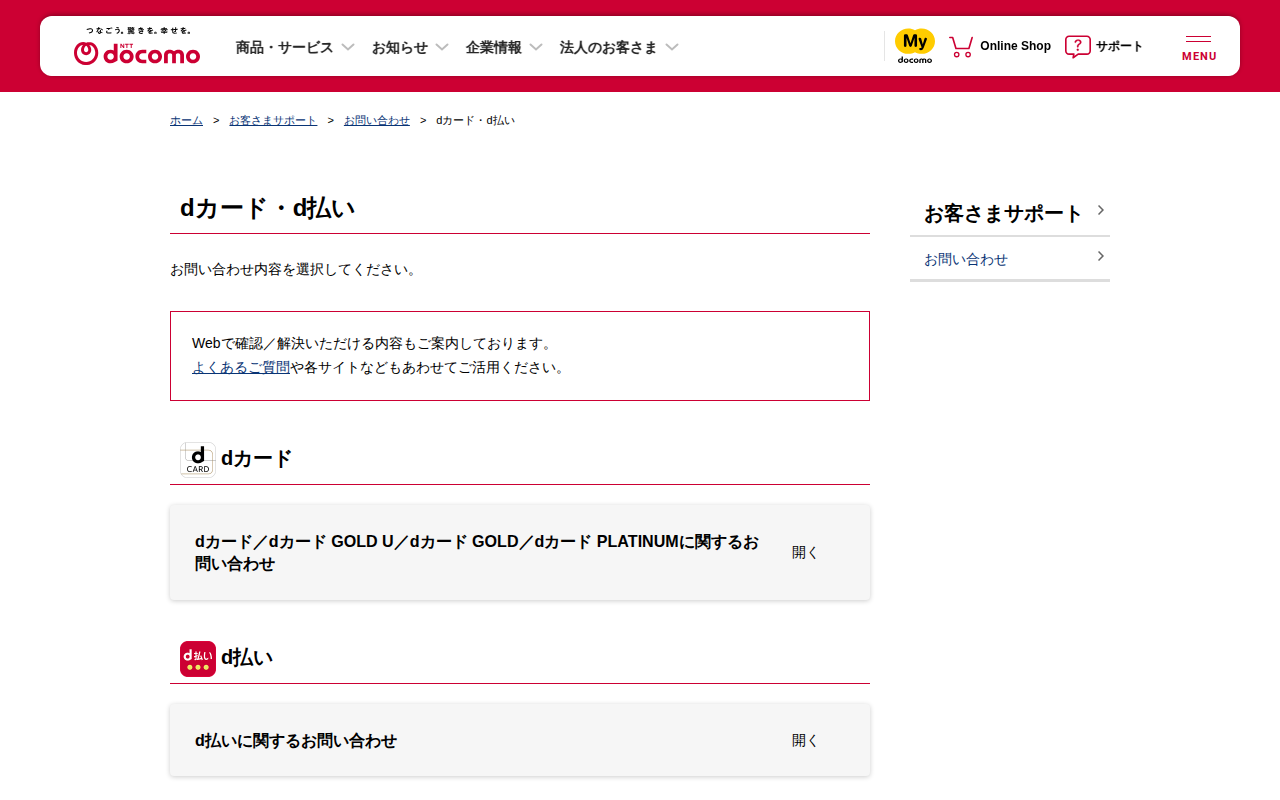Click chevron beside お問い合わせ sidebar item
The height and width of the screenshot is (800, 1280).
1100,256
